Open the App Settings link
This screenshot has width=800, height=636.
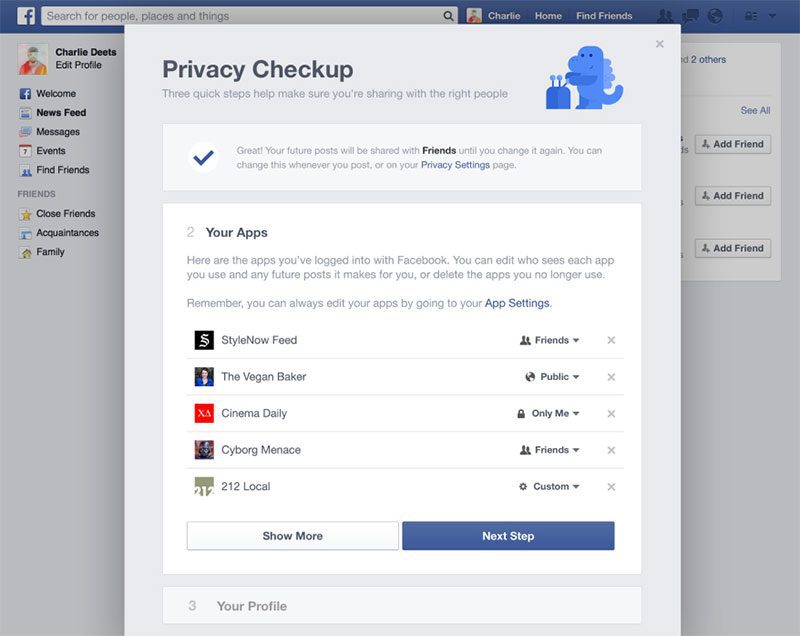(x=517, y=303)
